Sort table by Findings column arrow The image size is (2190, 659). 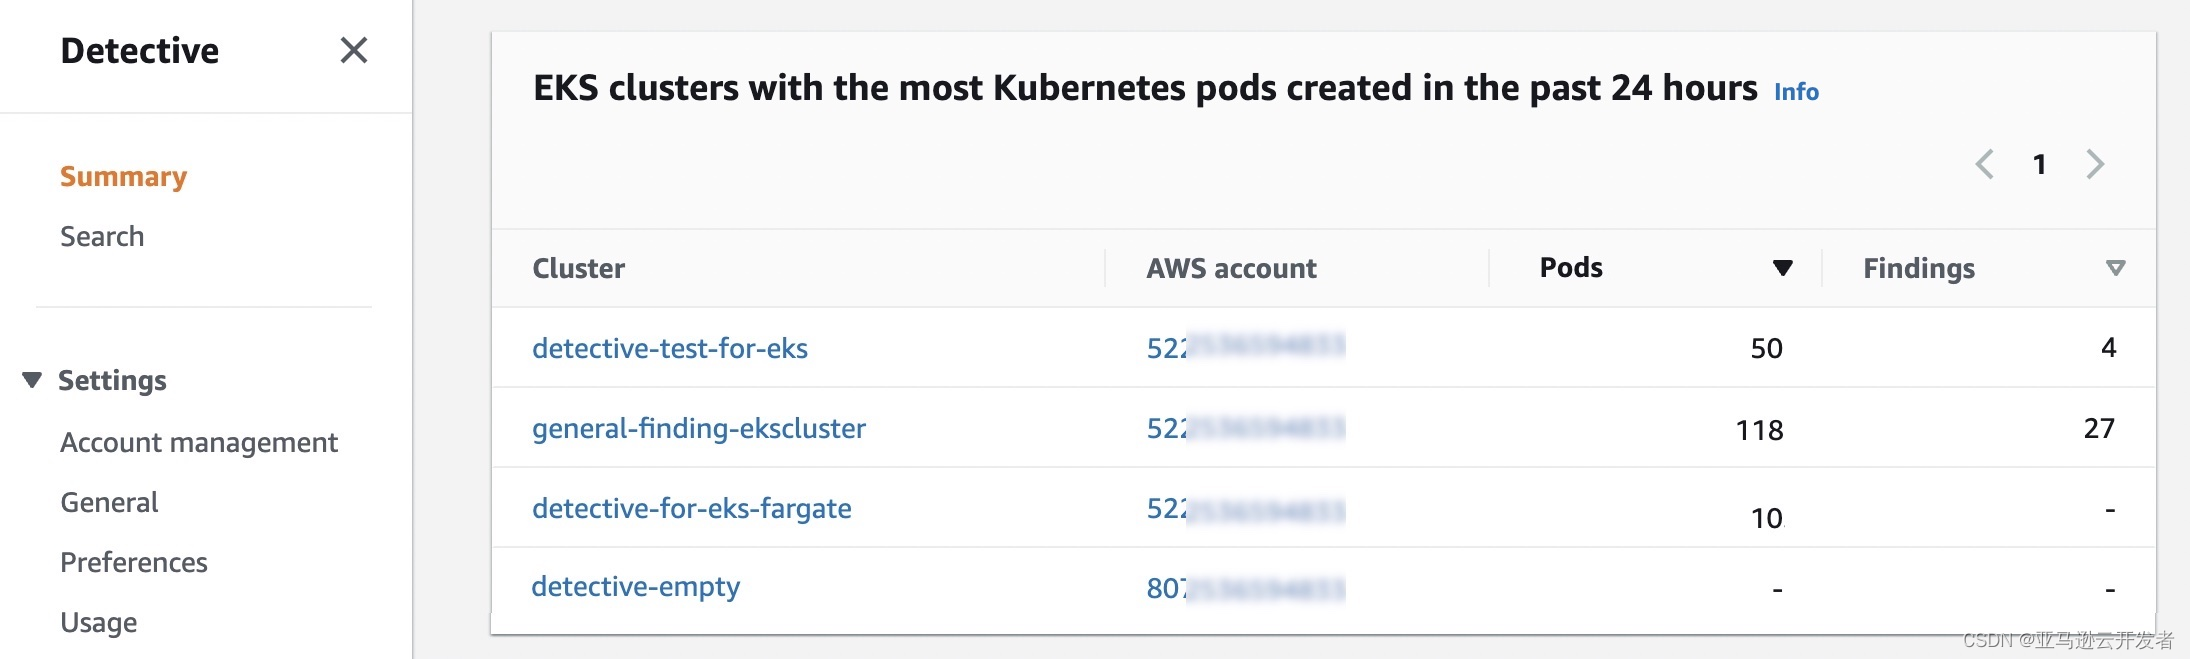point(2115,268)
